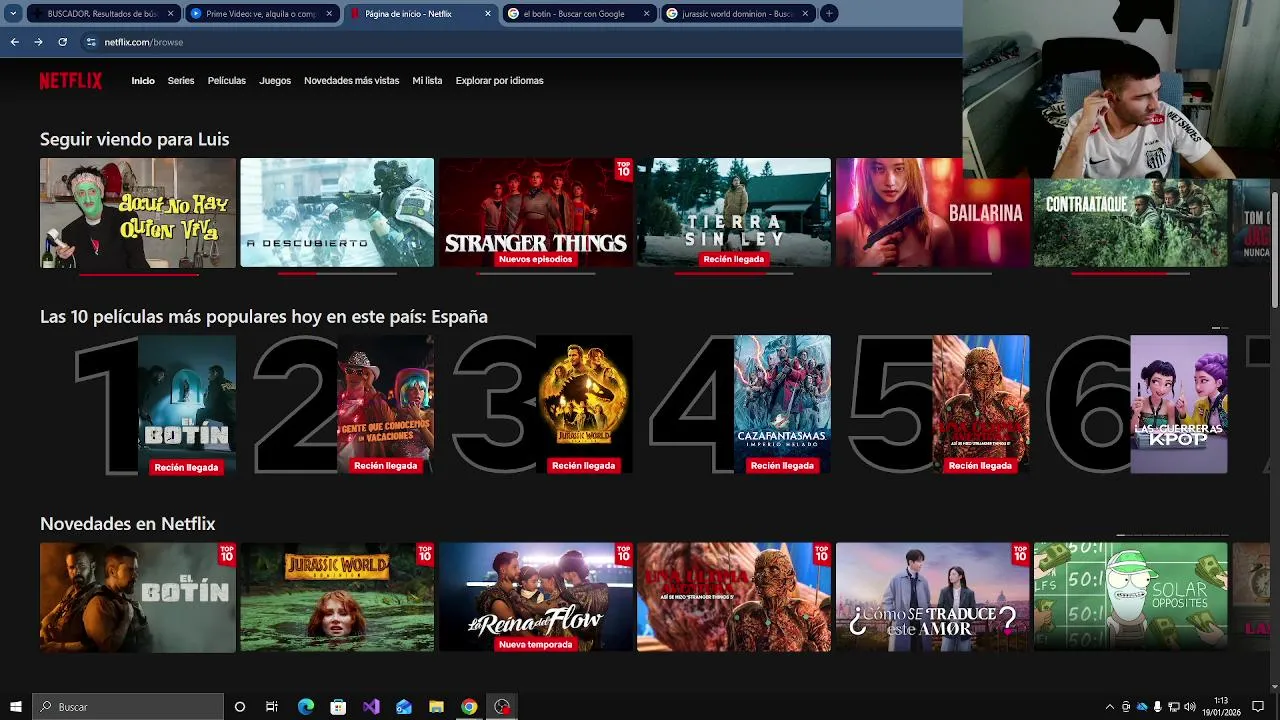This screenshot has height=720, width=1280.
Task: Click top 10 películas España heading
Action: [x=264, y=317]
